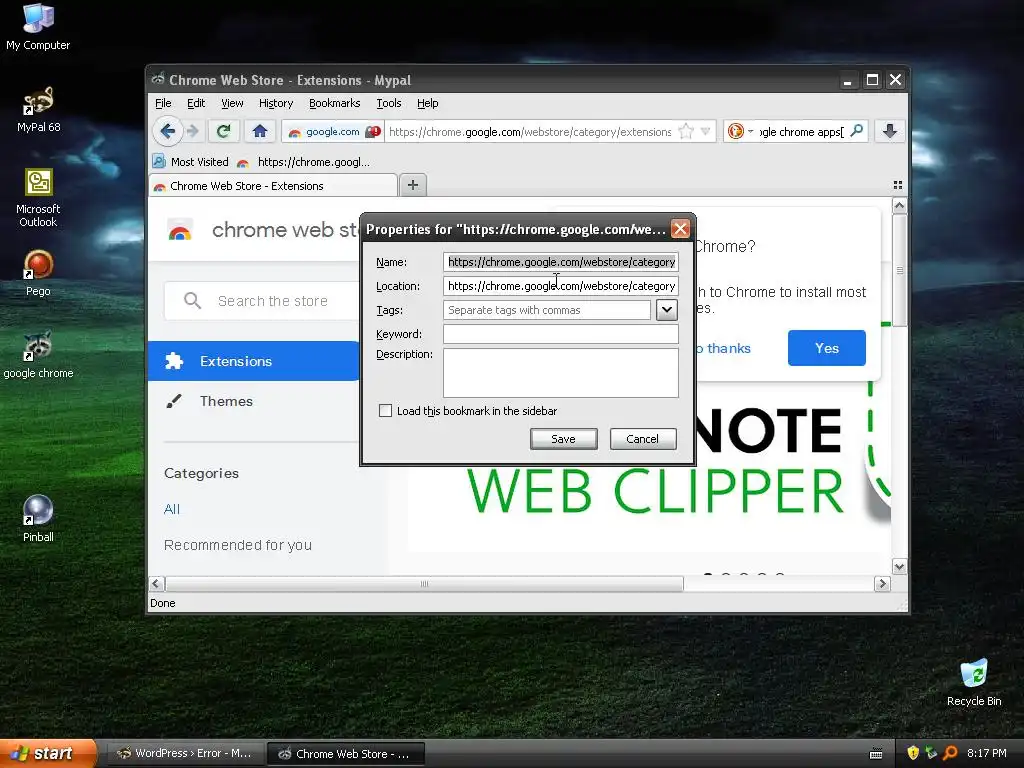1024x768 pixels.
Task: Reload the page with refresh icon
Action: [223, 131]
